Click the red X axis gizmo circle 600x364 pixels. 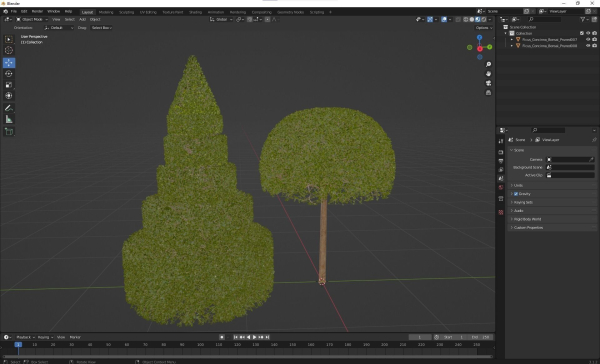[x=480, y=49]
